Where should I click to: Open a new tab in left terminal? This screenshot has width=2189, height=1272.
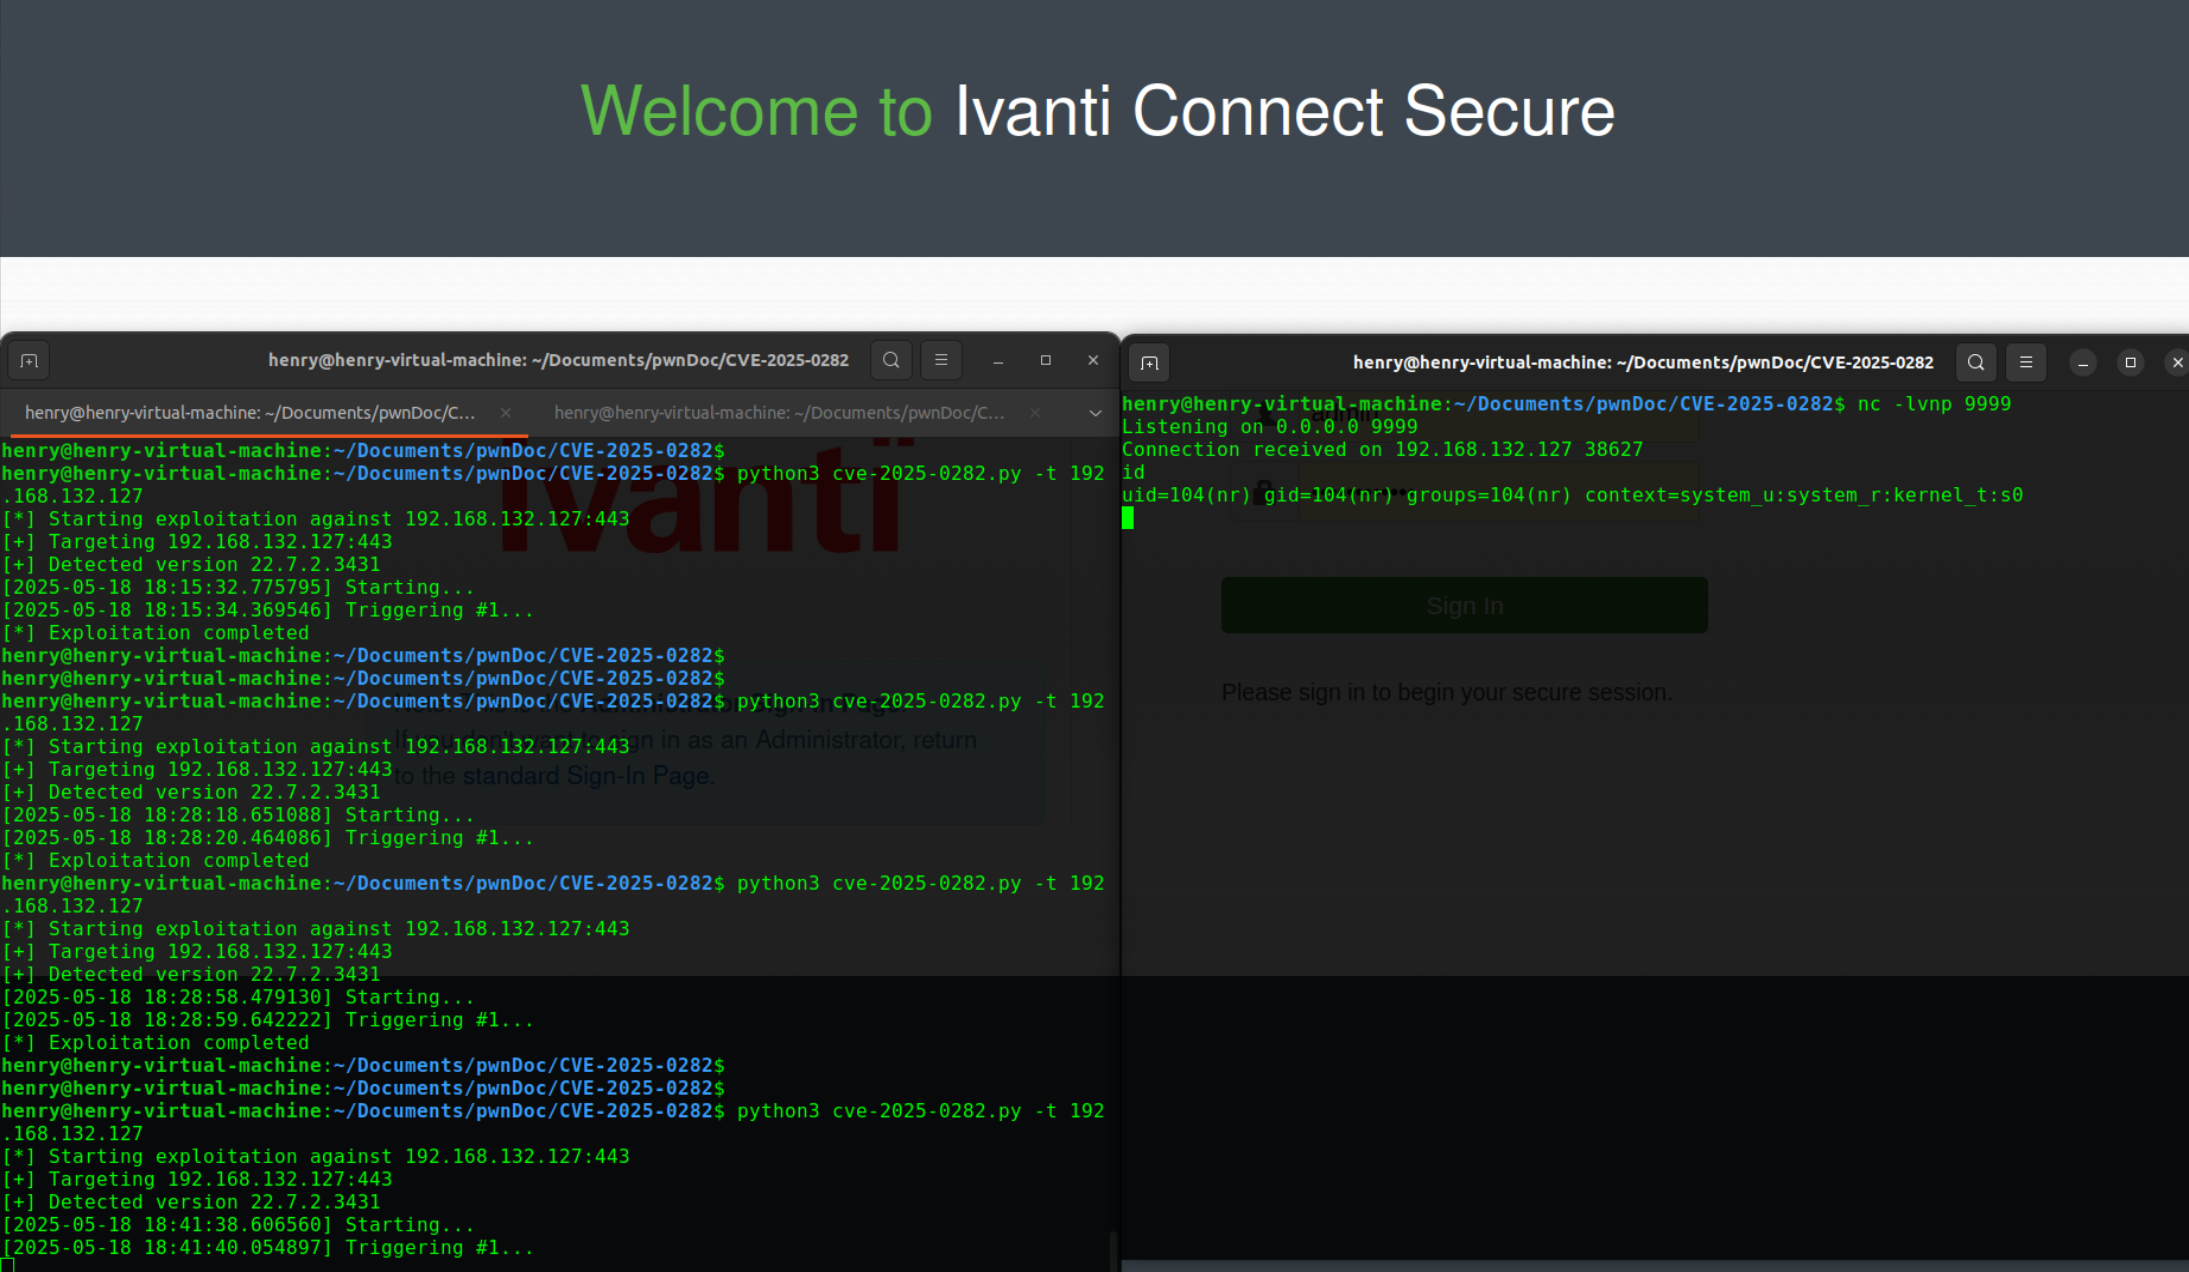[29, 361]
